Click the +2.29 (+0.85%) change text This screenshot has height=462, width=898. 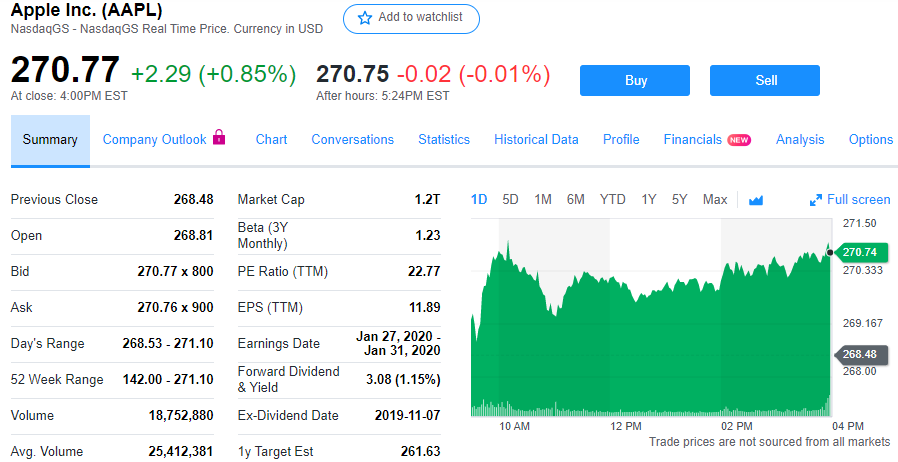click(214, 74)
